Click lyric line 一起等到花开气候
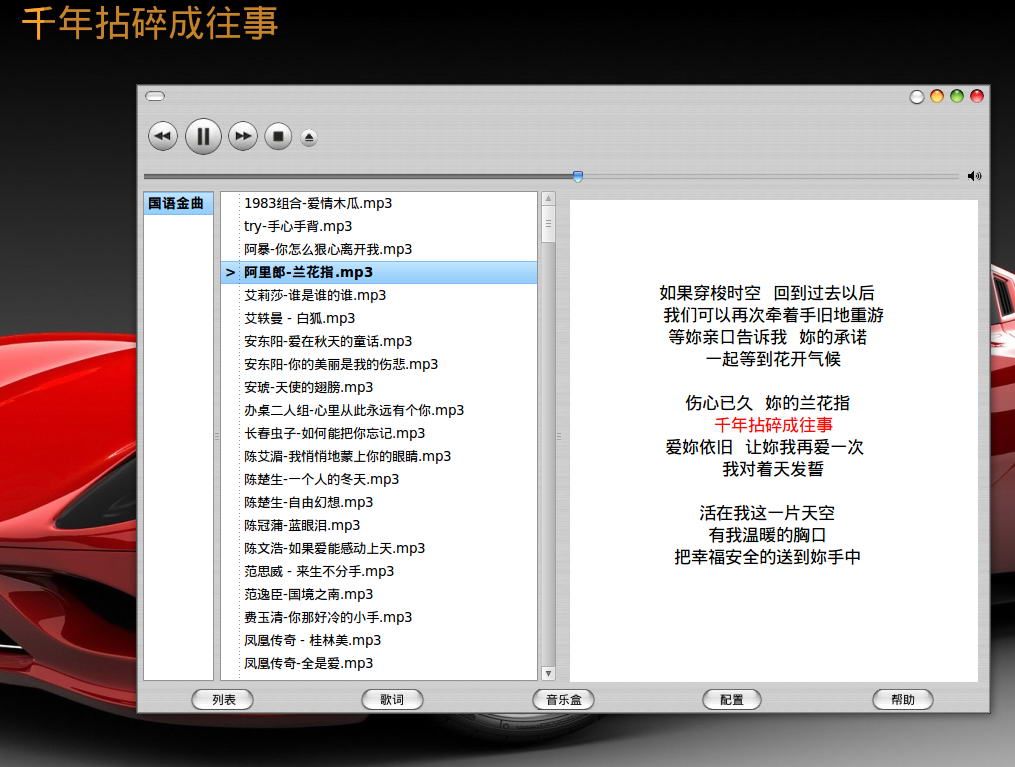Image resolution: width=1015 pixels, height=767 pixels. pyautogui.click(x=774, y=359)
